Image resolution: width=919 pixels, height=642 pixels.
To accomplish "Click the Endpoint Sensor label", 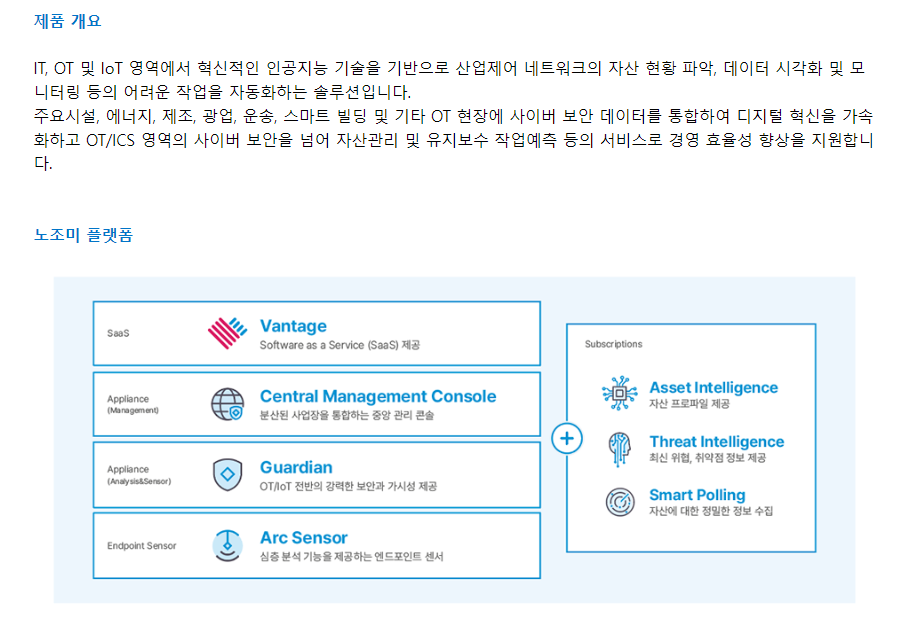I will point(141,546).
